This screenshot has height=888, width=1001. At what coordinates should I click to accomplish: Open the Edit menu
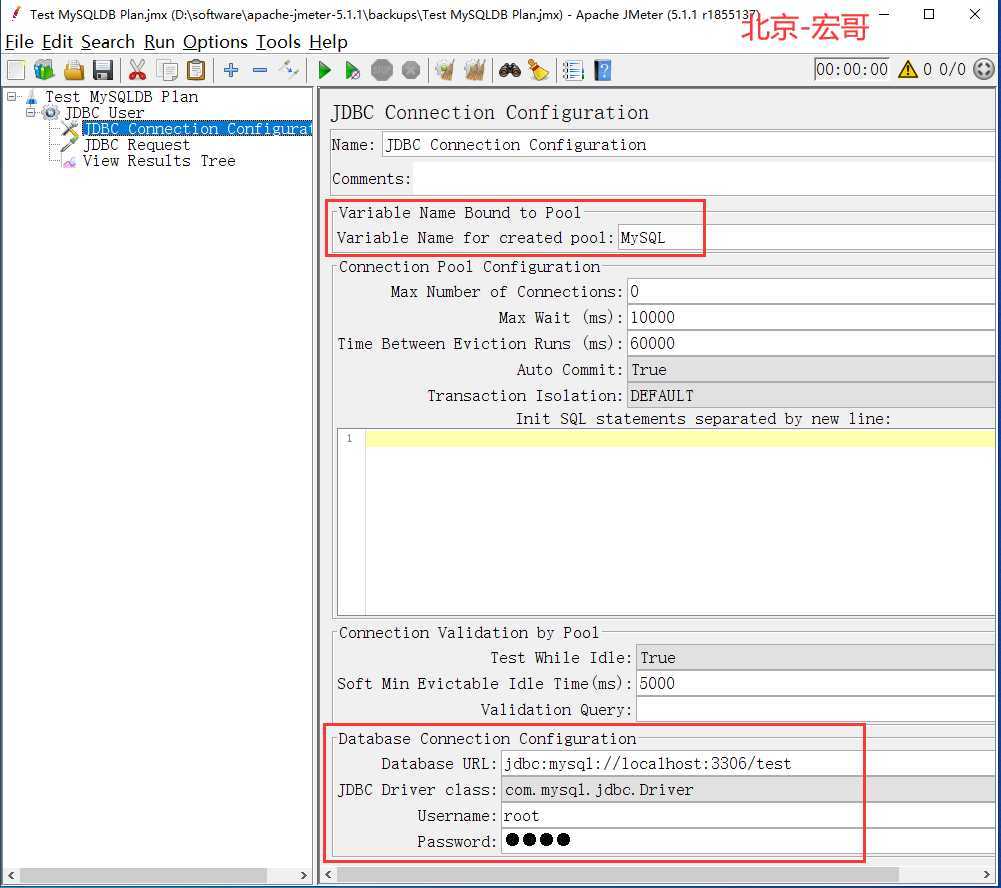57,42
